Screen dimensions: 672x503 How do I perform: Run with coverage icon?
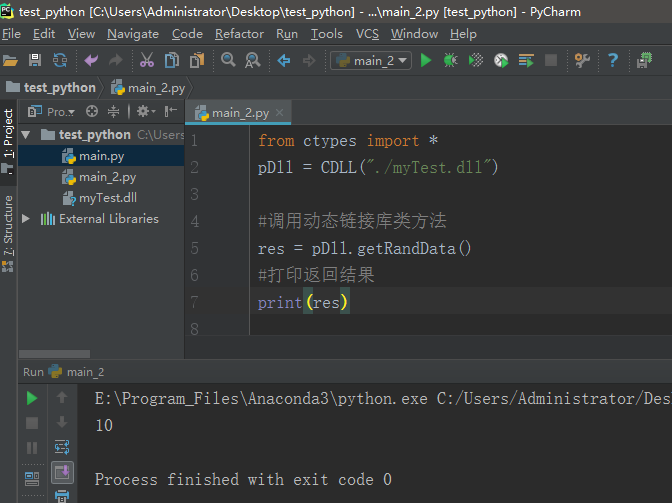tap(476, 60)
